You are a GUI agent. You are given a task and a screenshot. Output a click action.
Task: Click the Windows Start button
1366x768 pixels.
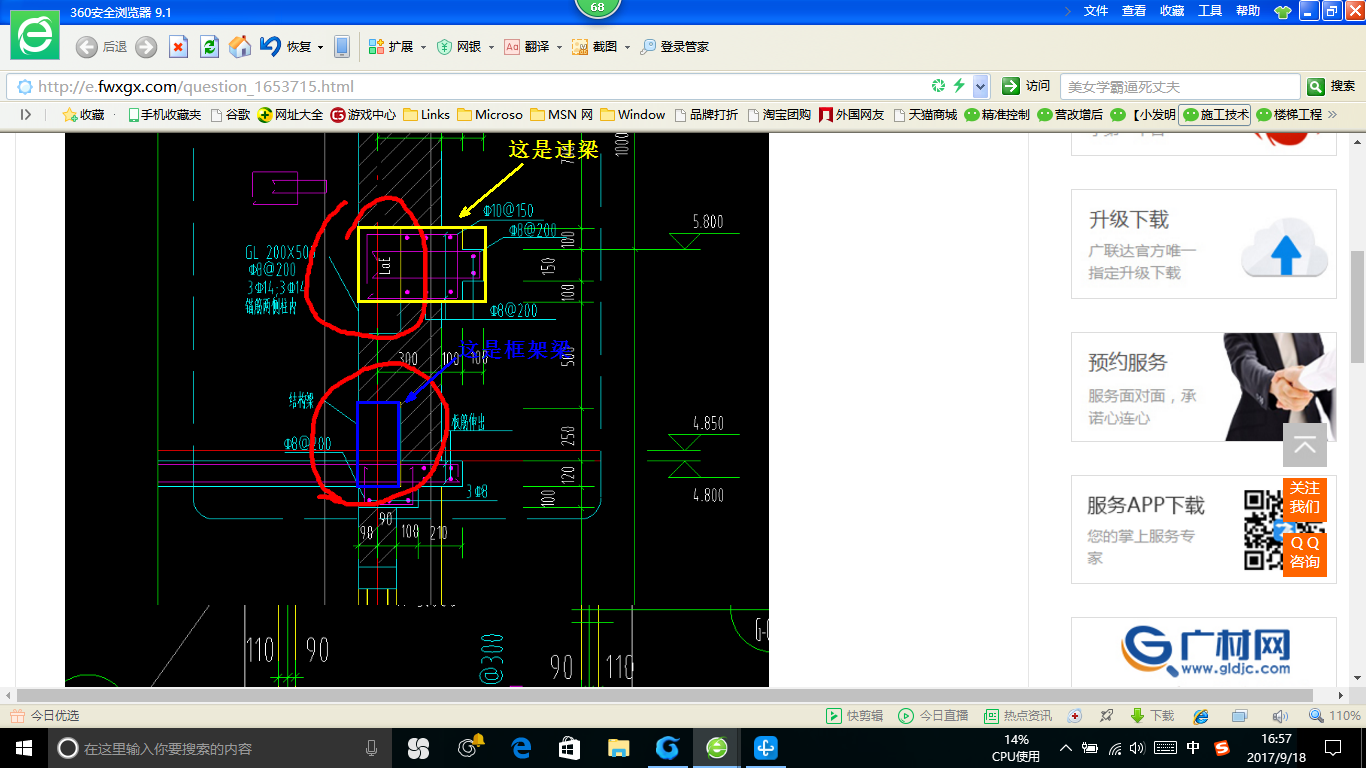pyautogui.click(x=24, y=748)
